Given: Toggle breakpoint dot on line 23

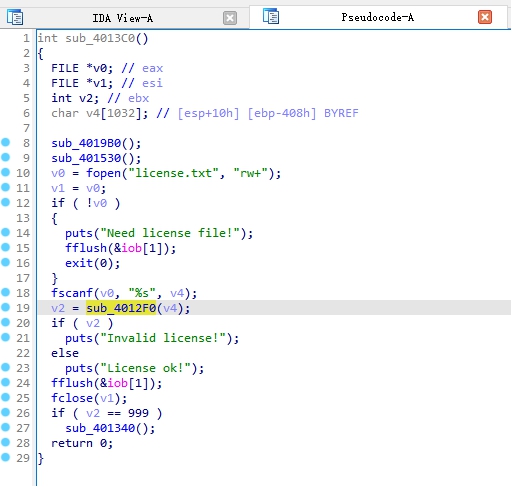Looking at the screenshot, I should 6,367.
